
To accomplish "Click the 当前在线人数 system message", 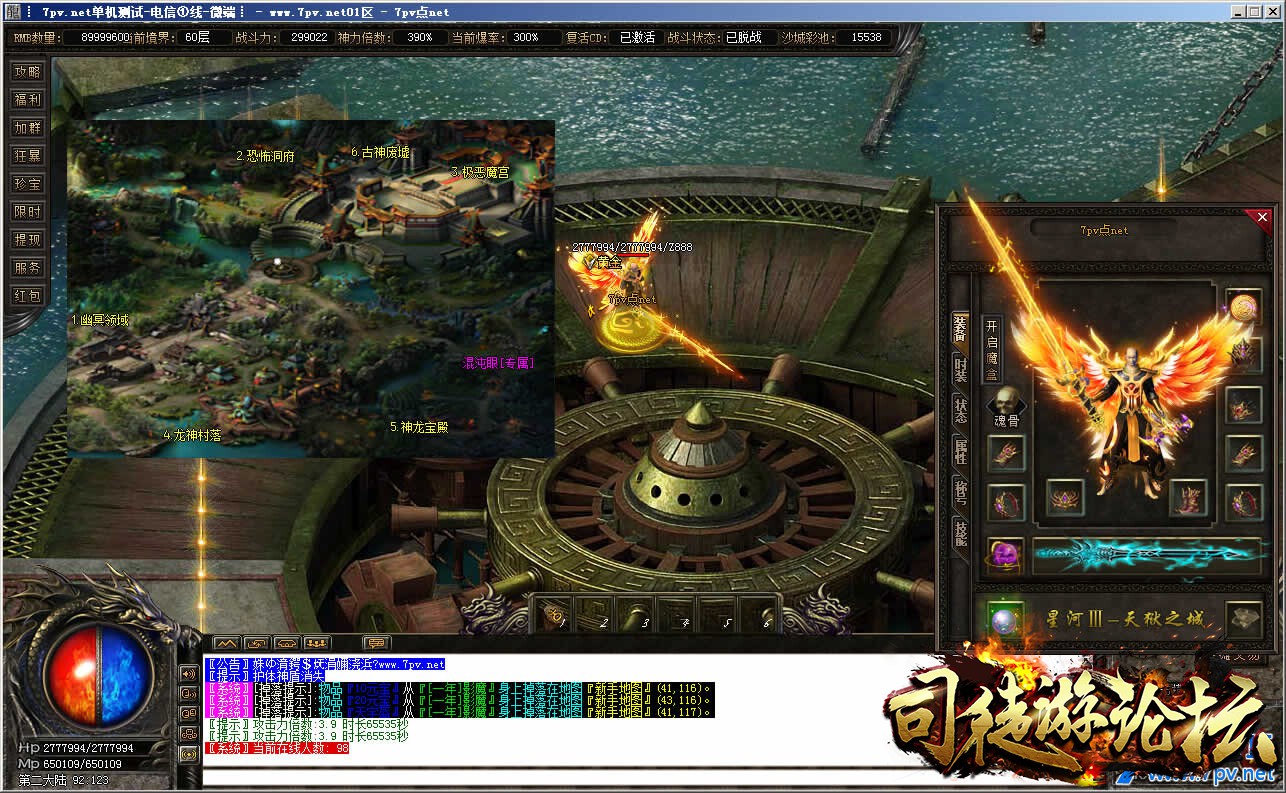I will click(x=276, y=748).
